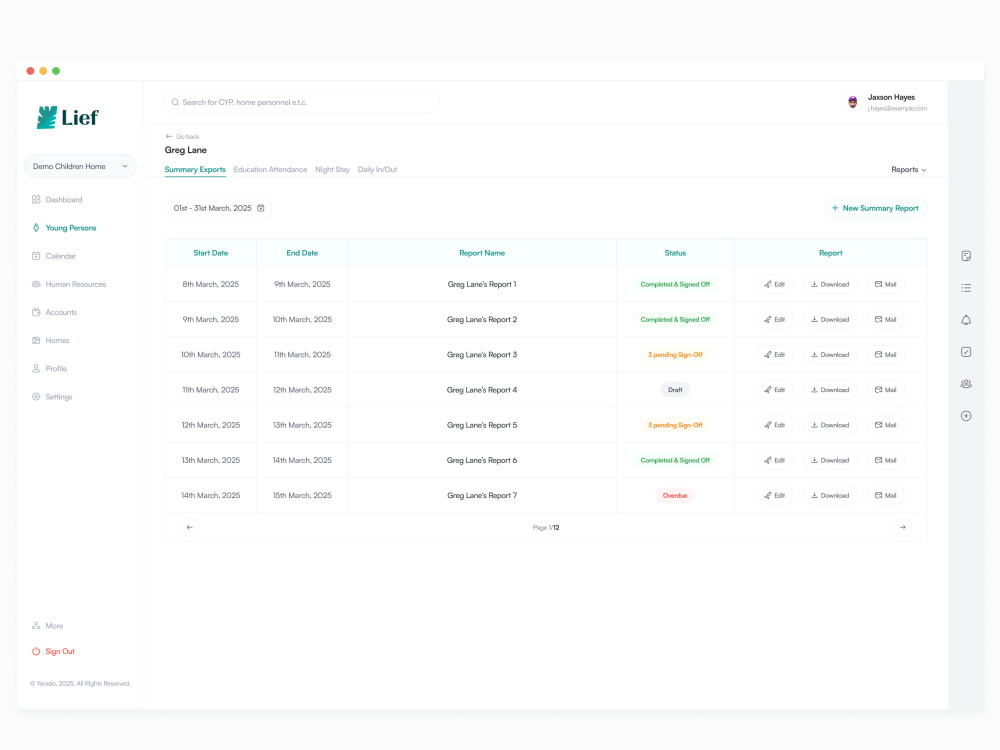Edit Greg Lane's Report 4
This screenshot has width=1000, height=750.
coord(775,390)
